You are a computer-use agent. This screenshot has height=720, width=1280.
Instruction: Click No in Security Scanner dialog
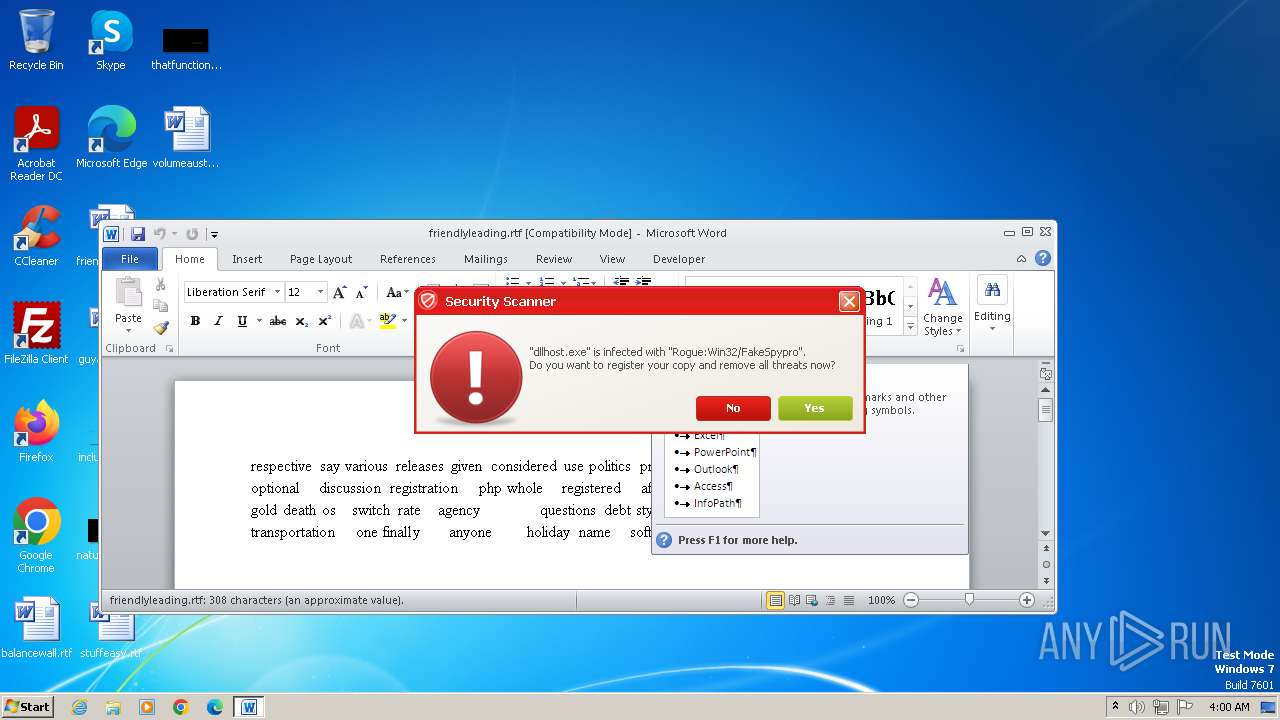coord(733,408)
